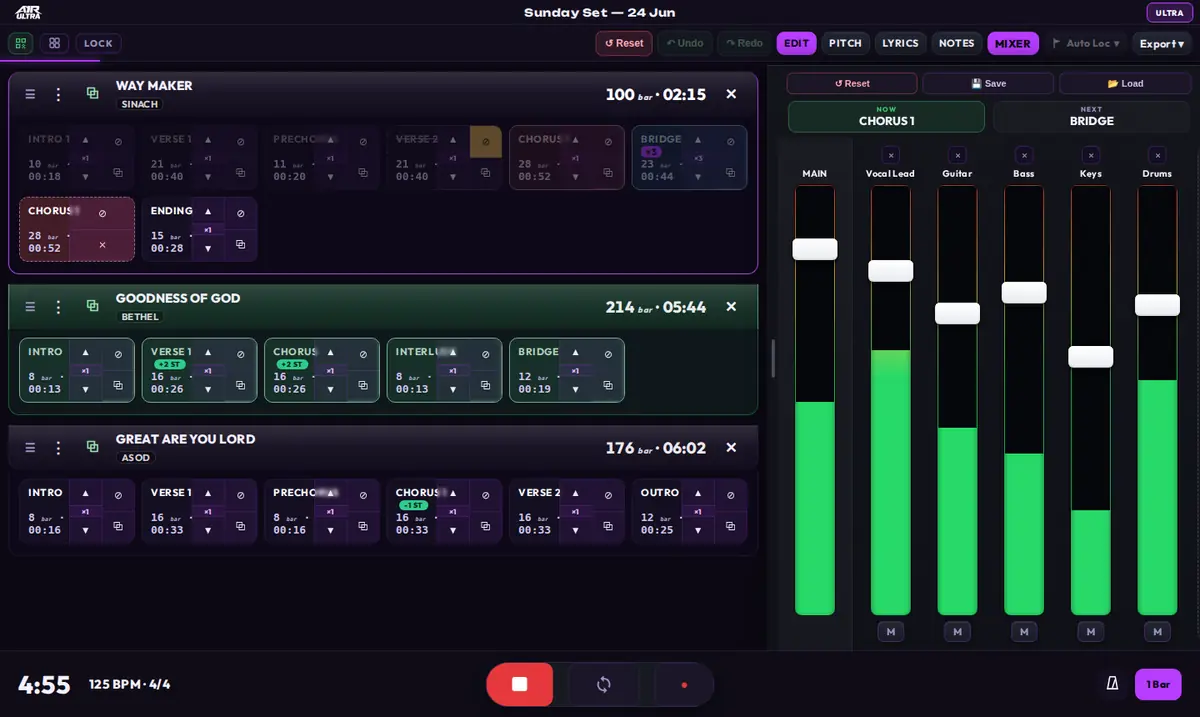
Task: Open the LYRICS tab
Action: [x=900, y=43]
